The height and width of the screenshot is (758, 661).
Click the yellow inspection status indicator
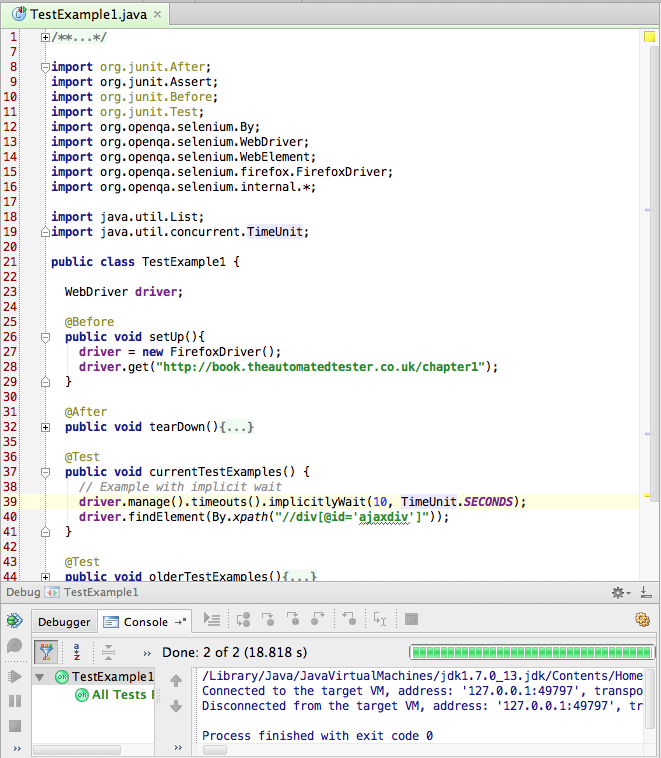(x=649, y=37)
